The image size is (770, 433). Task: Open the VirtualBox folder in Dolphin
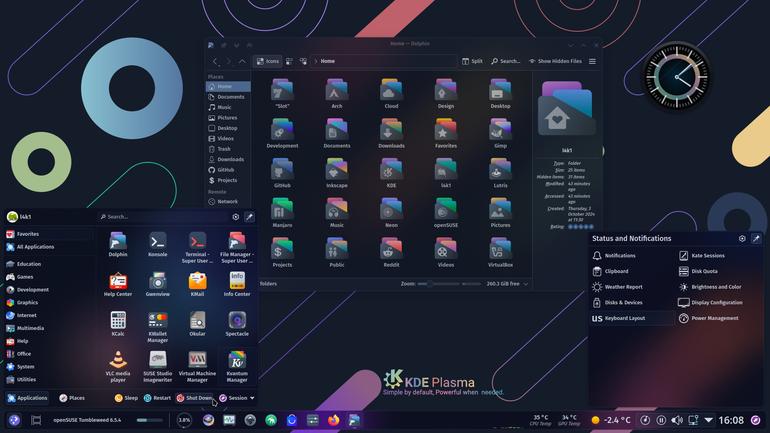click(500, 252)
